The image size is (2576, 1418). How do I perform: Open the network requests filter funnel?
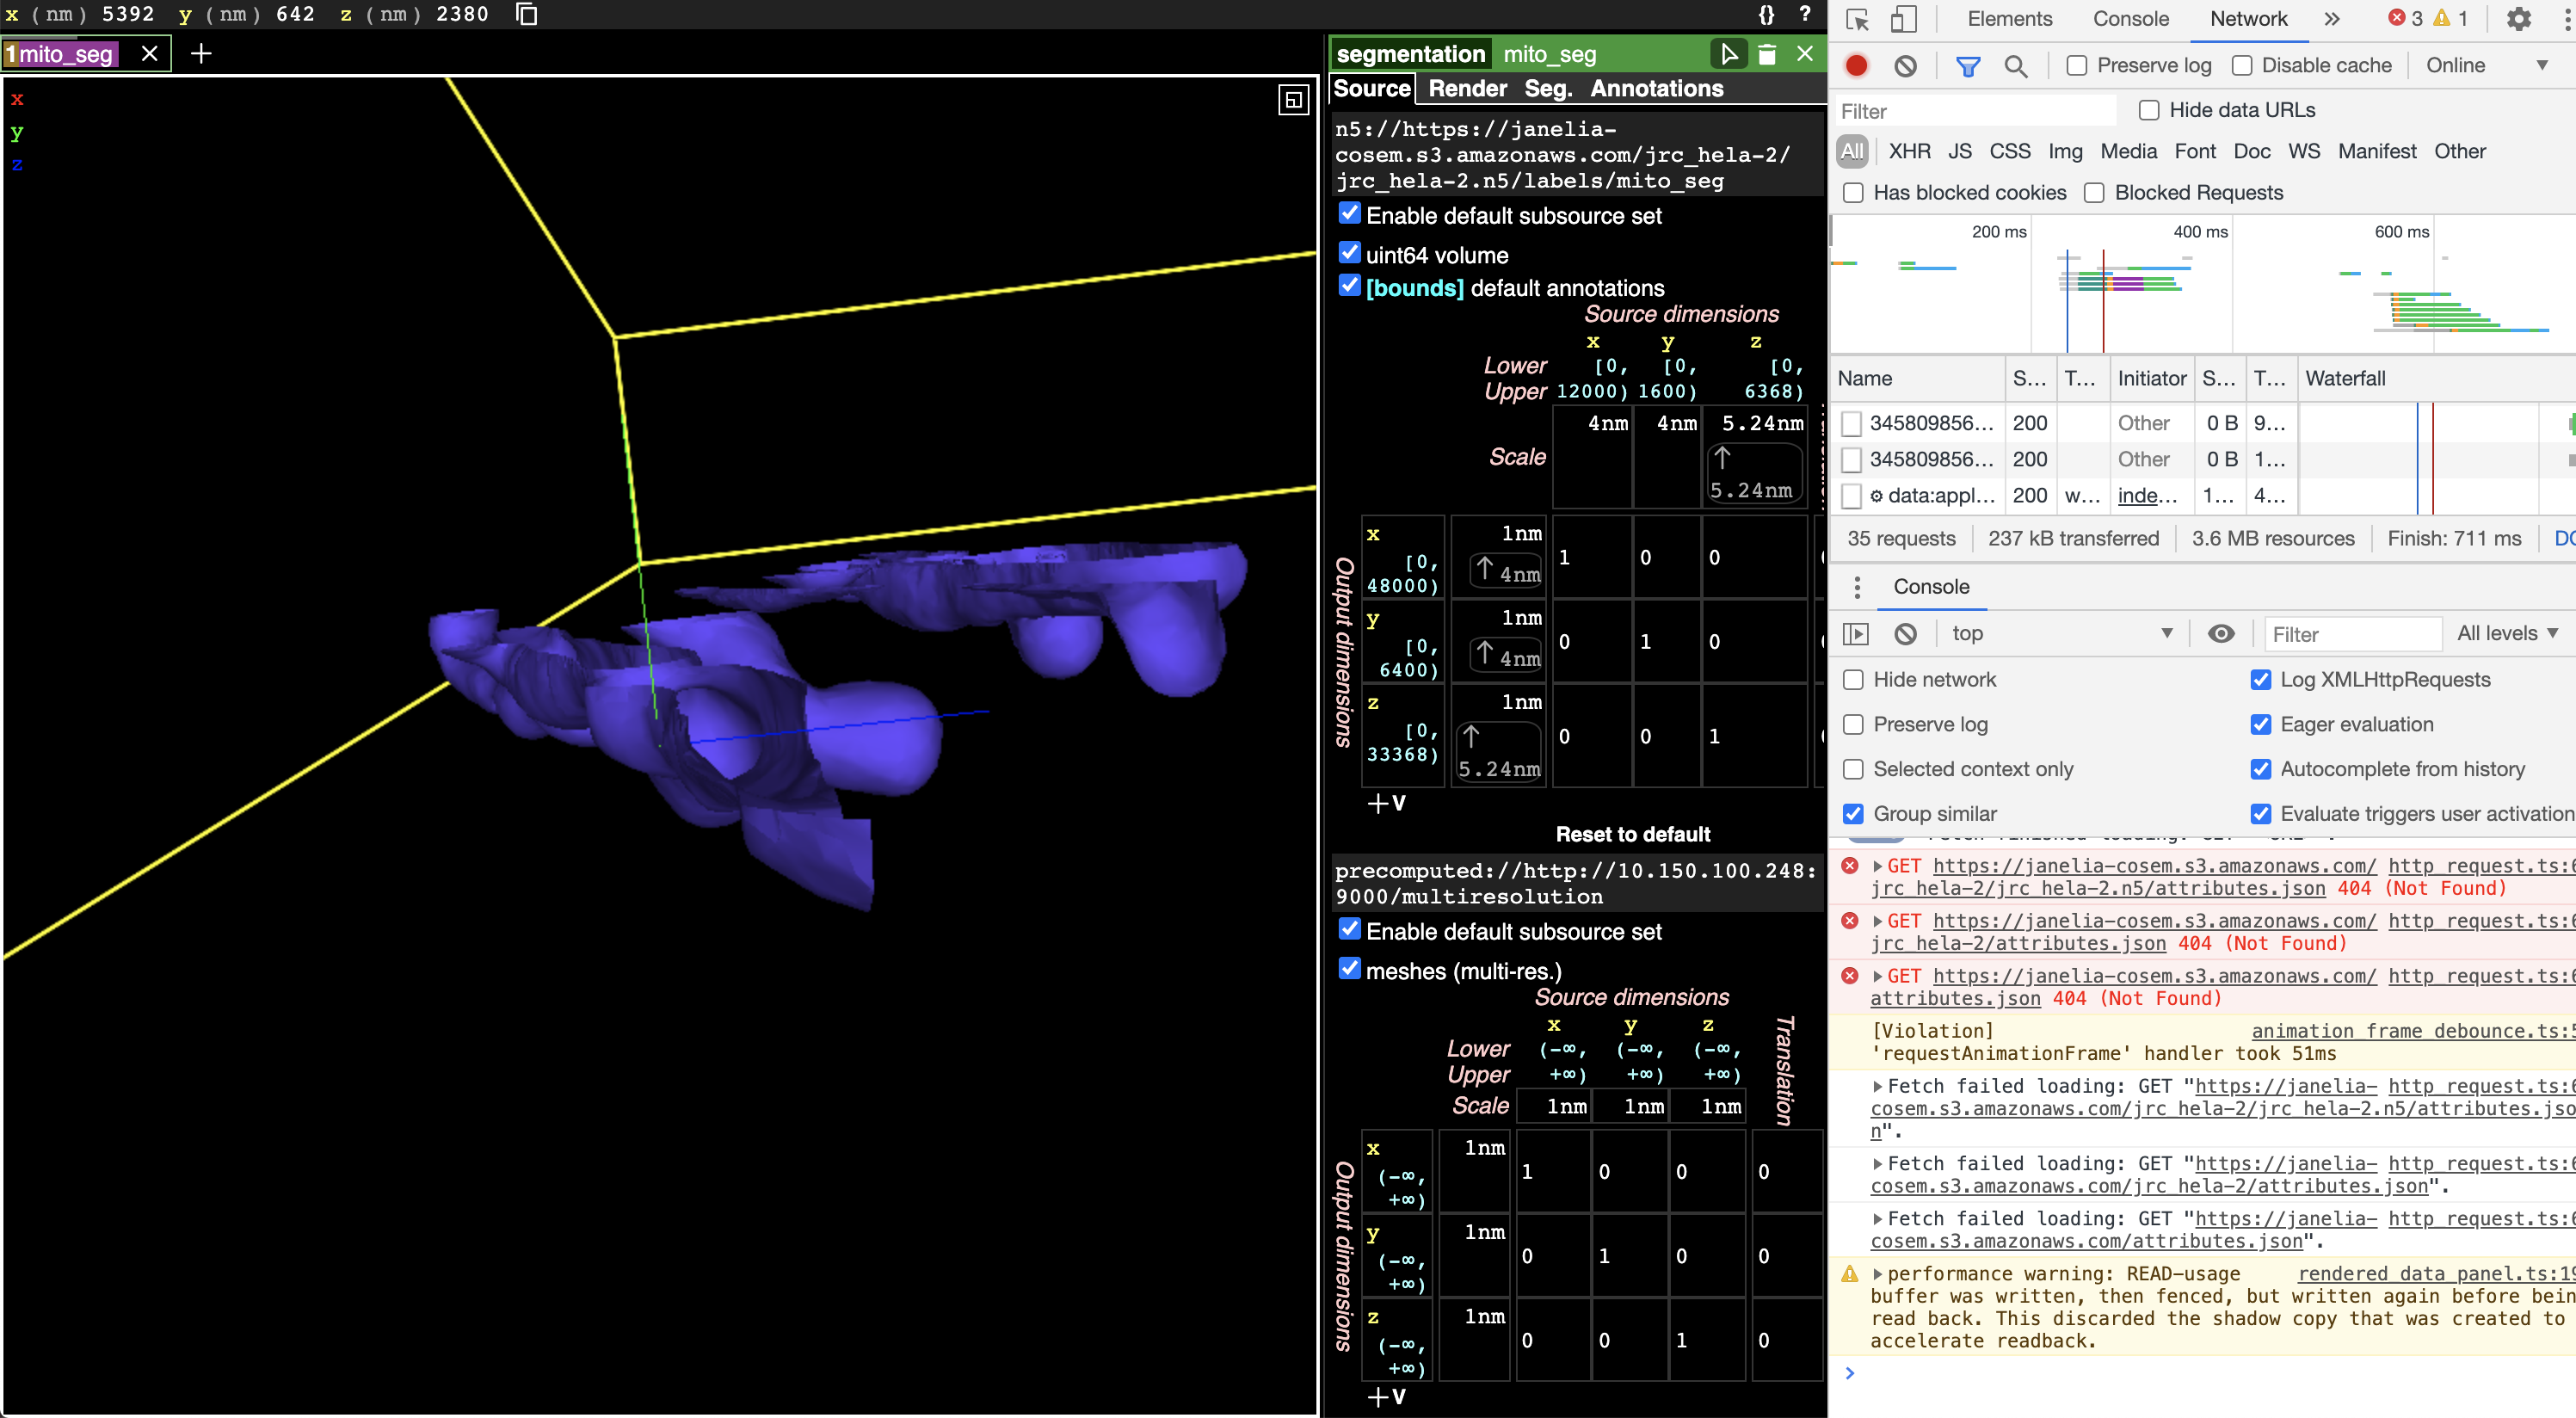coord(1968,66)
